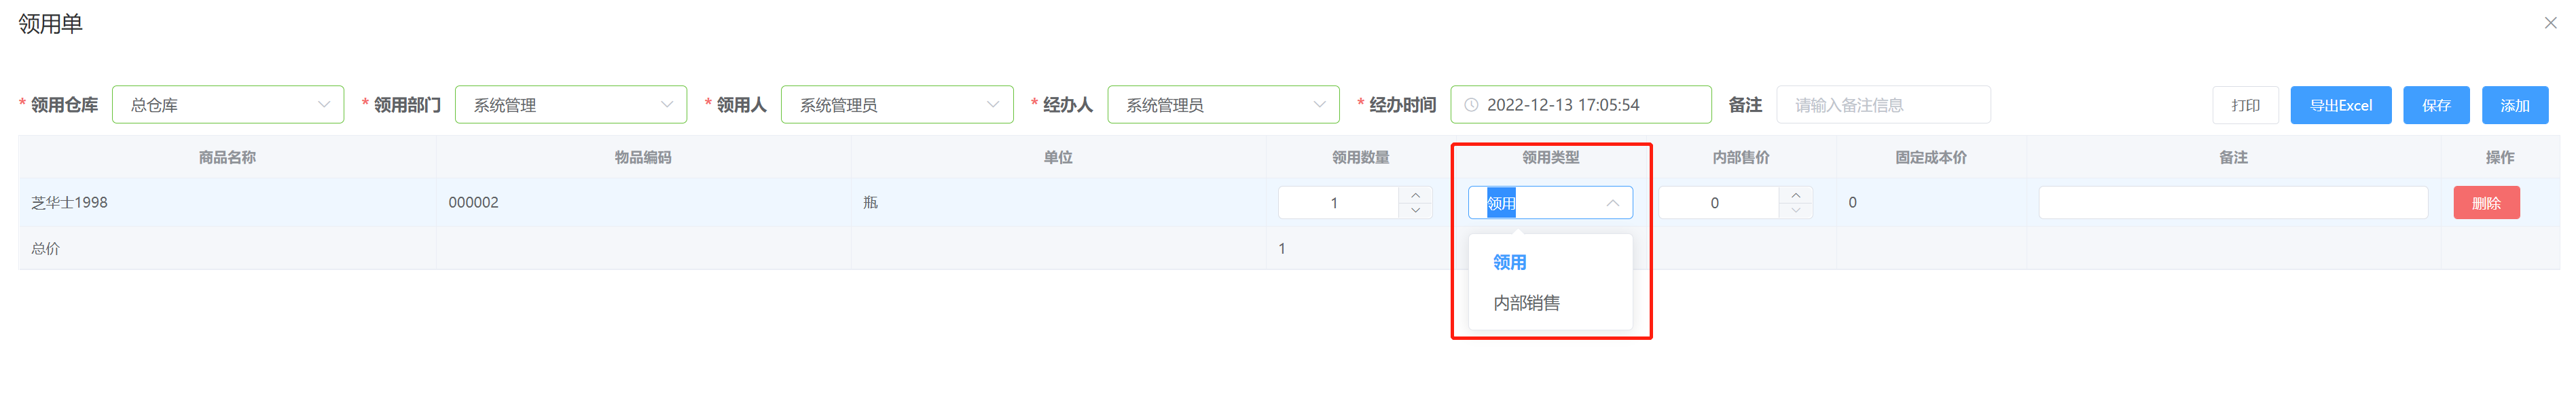Click the row 备注 text box

coord(2233,203)
